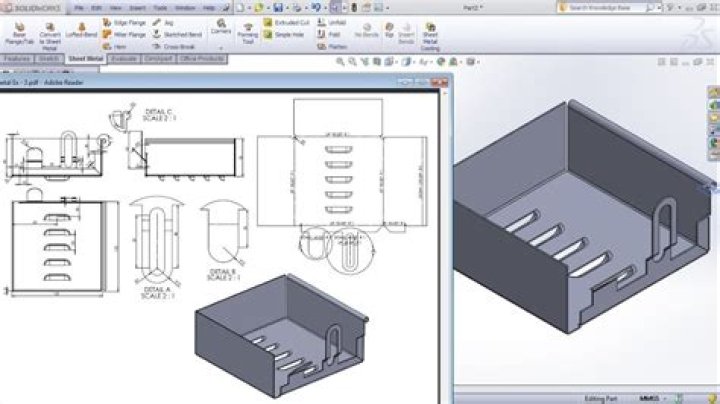The width and height of the screenshot is (720, 404).
Task: Click Adobe Reader vertical scrollbar
Action: [444, 246]
